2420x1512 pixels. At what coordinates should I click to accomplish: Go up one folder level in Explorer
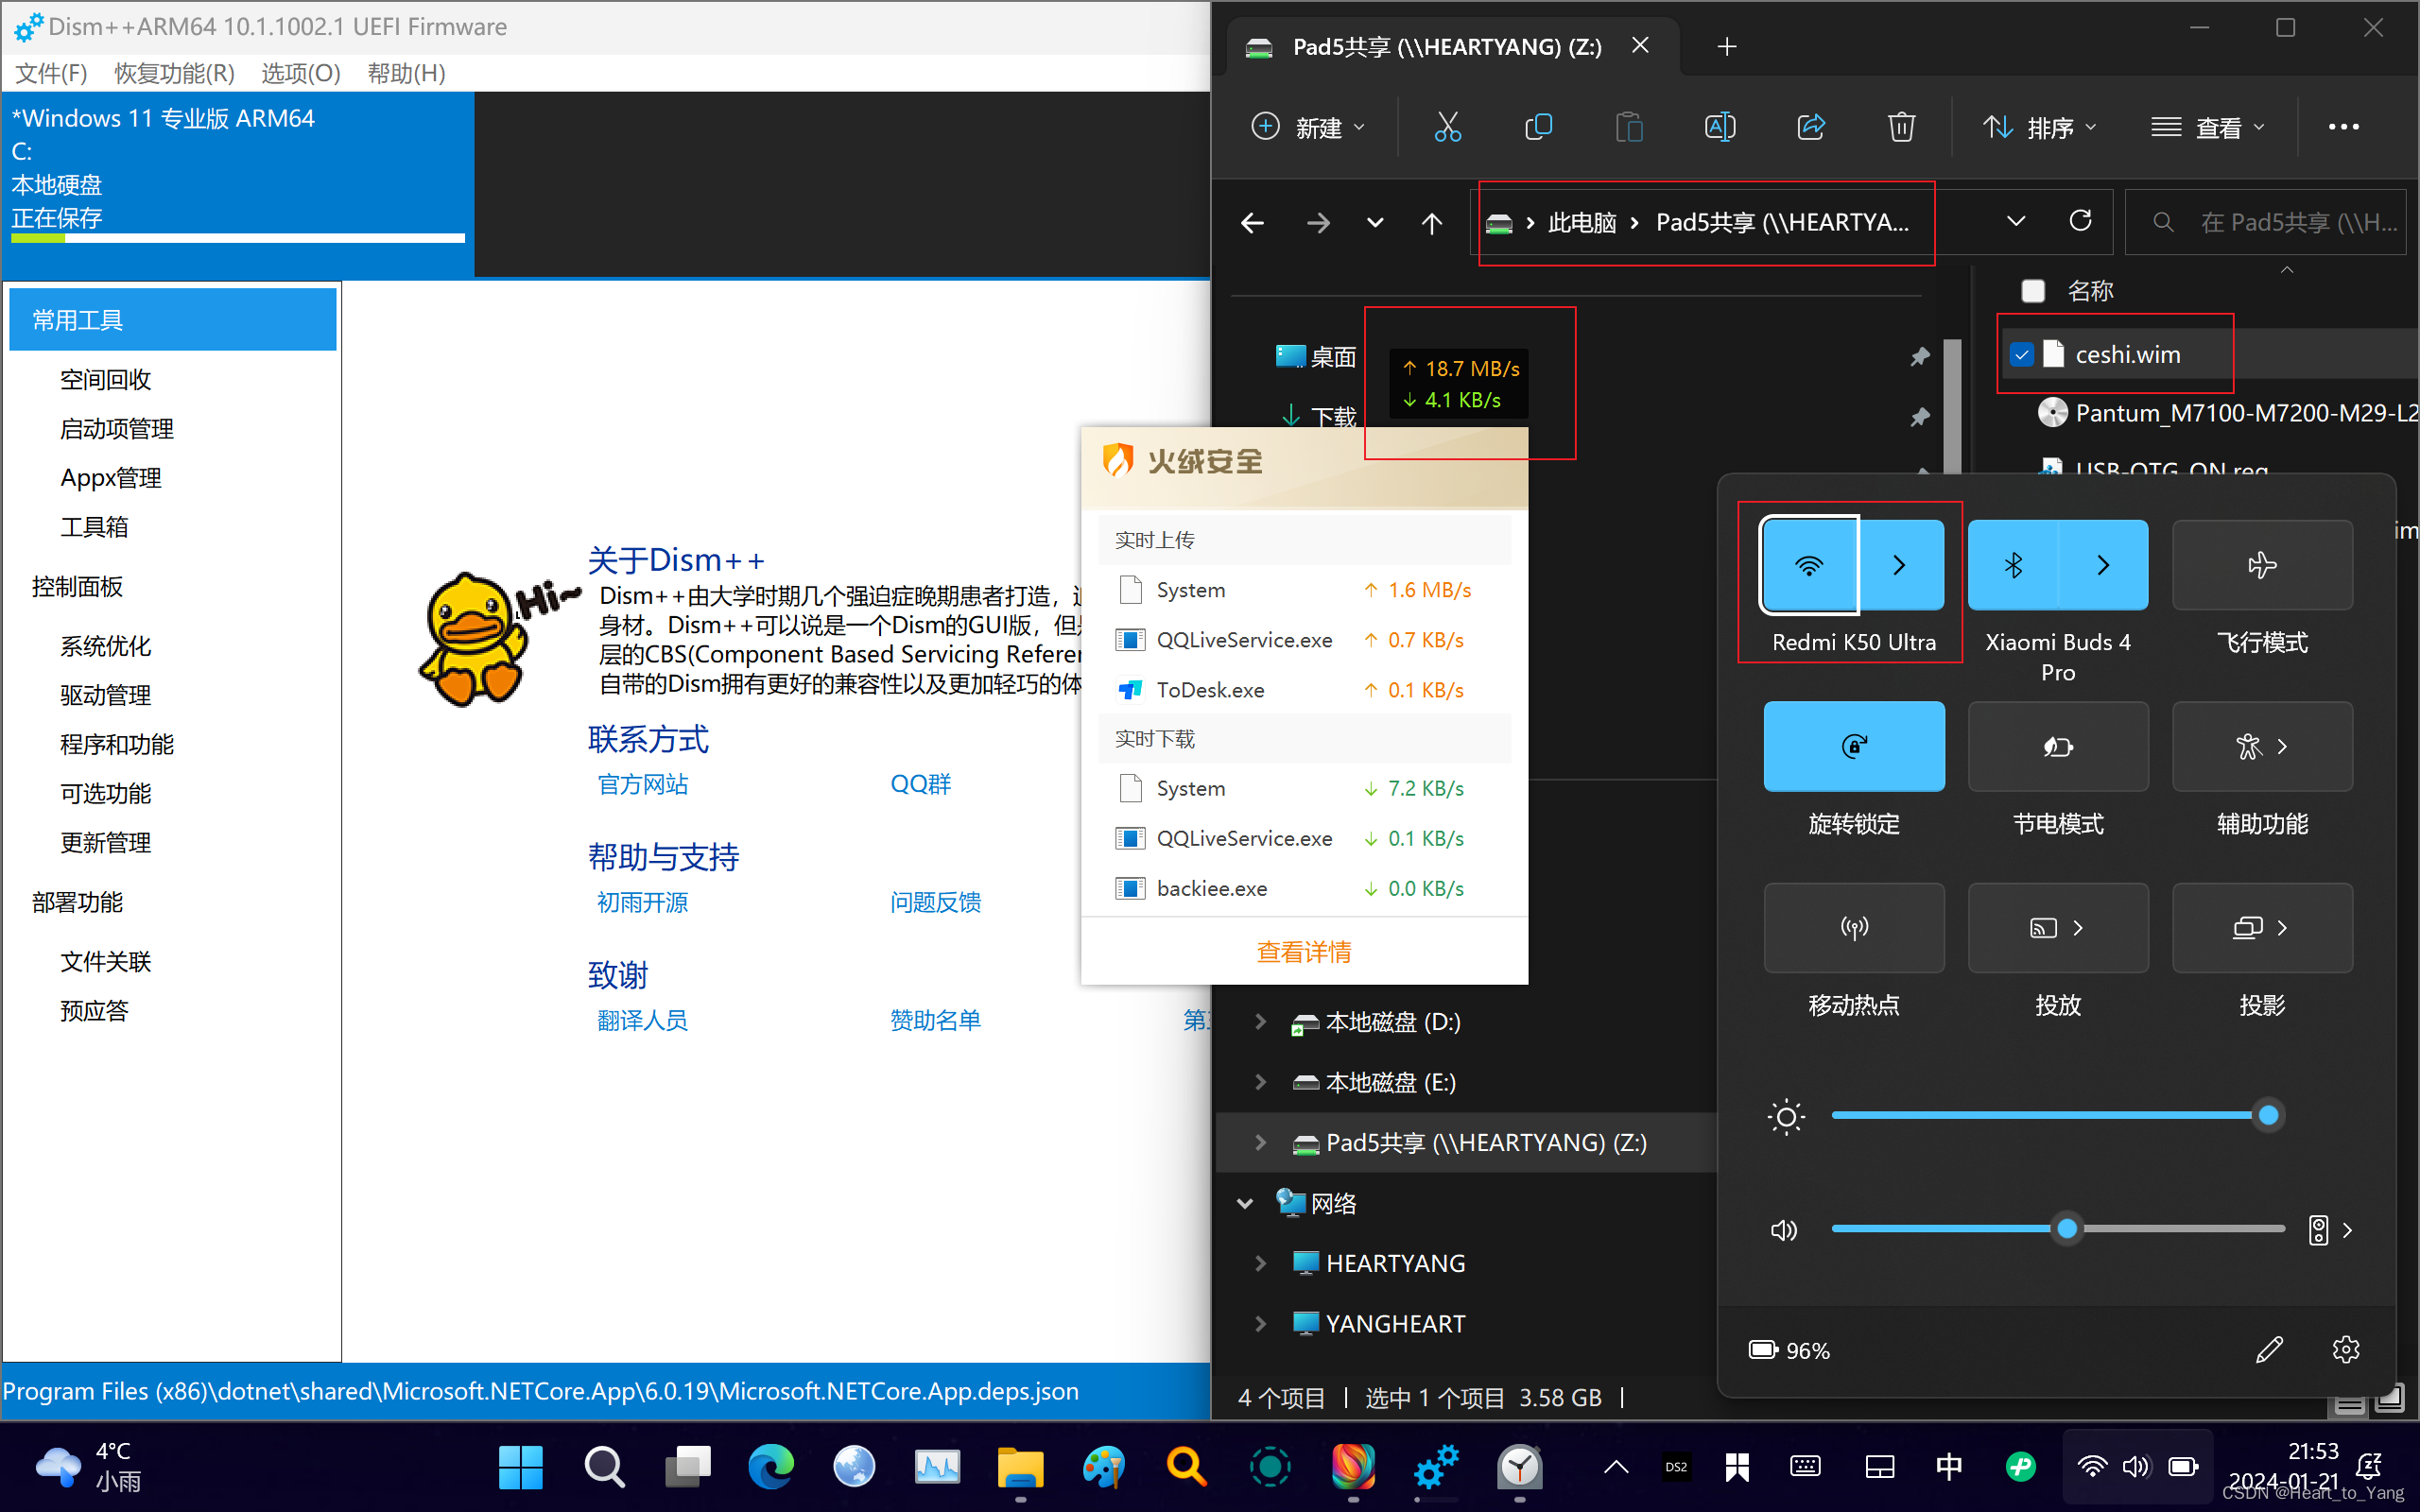[x=1432, y=222]
